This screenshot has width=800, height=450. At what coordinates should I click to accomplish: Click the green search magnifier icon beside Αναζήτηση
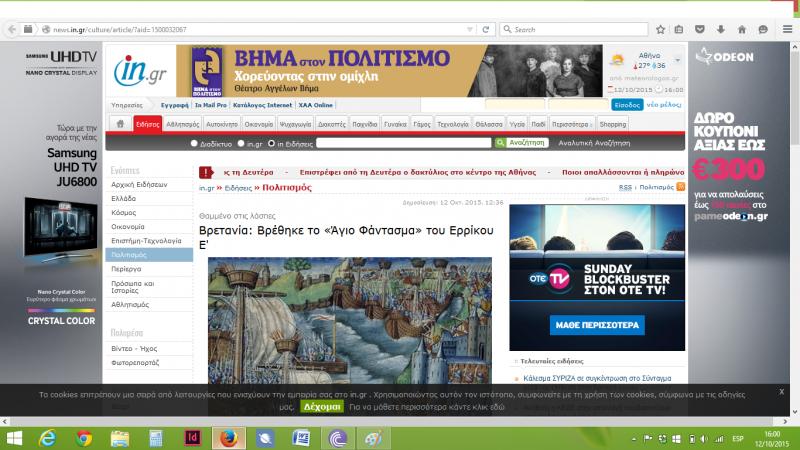click(500, 143)
